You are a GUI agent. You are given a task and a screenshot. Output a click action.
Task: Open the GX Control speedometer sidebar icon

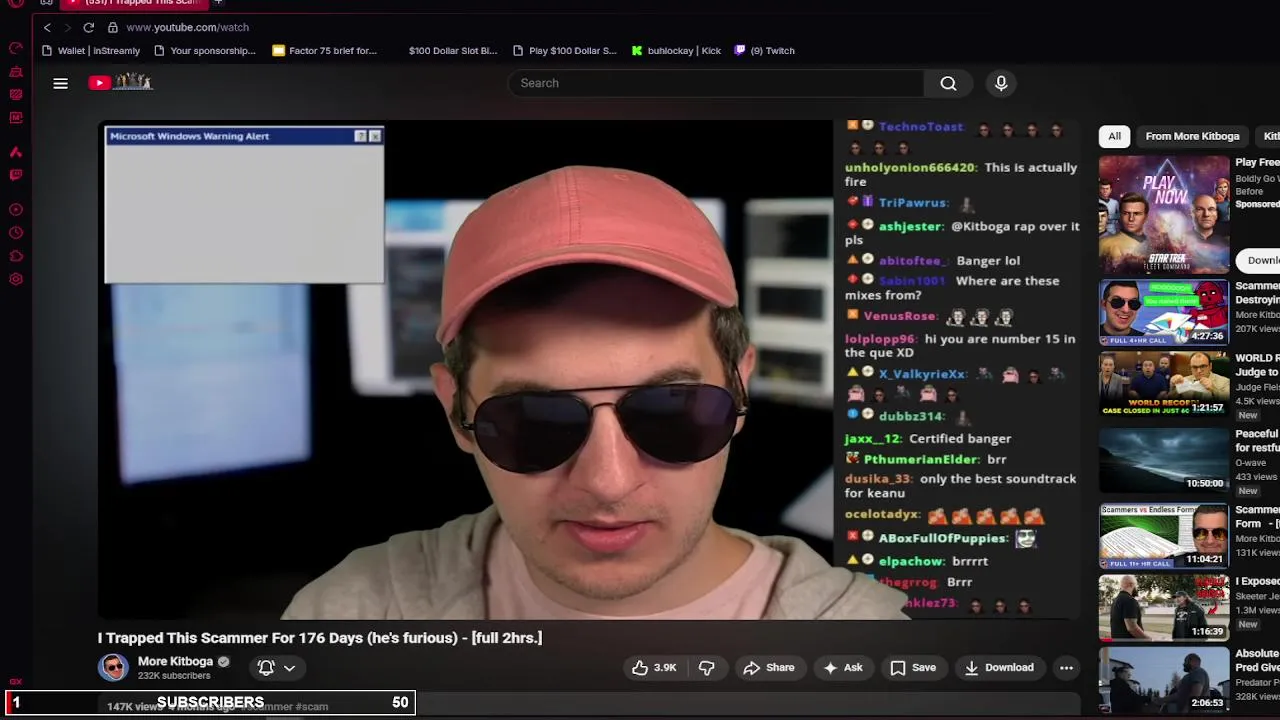[16, 48]
